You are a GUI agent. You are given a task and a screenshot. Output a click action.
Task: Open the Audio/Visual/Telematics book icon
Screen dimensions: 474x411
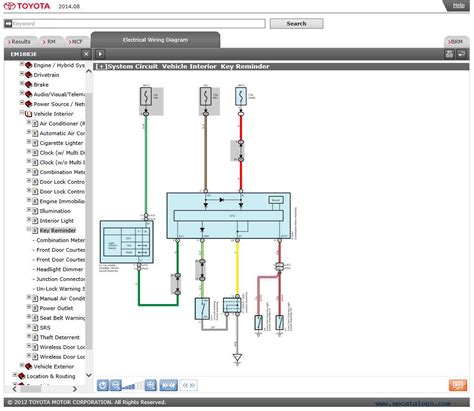29,94
